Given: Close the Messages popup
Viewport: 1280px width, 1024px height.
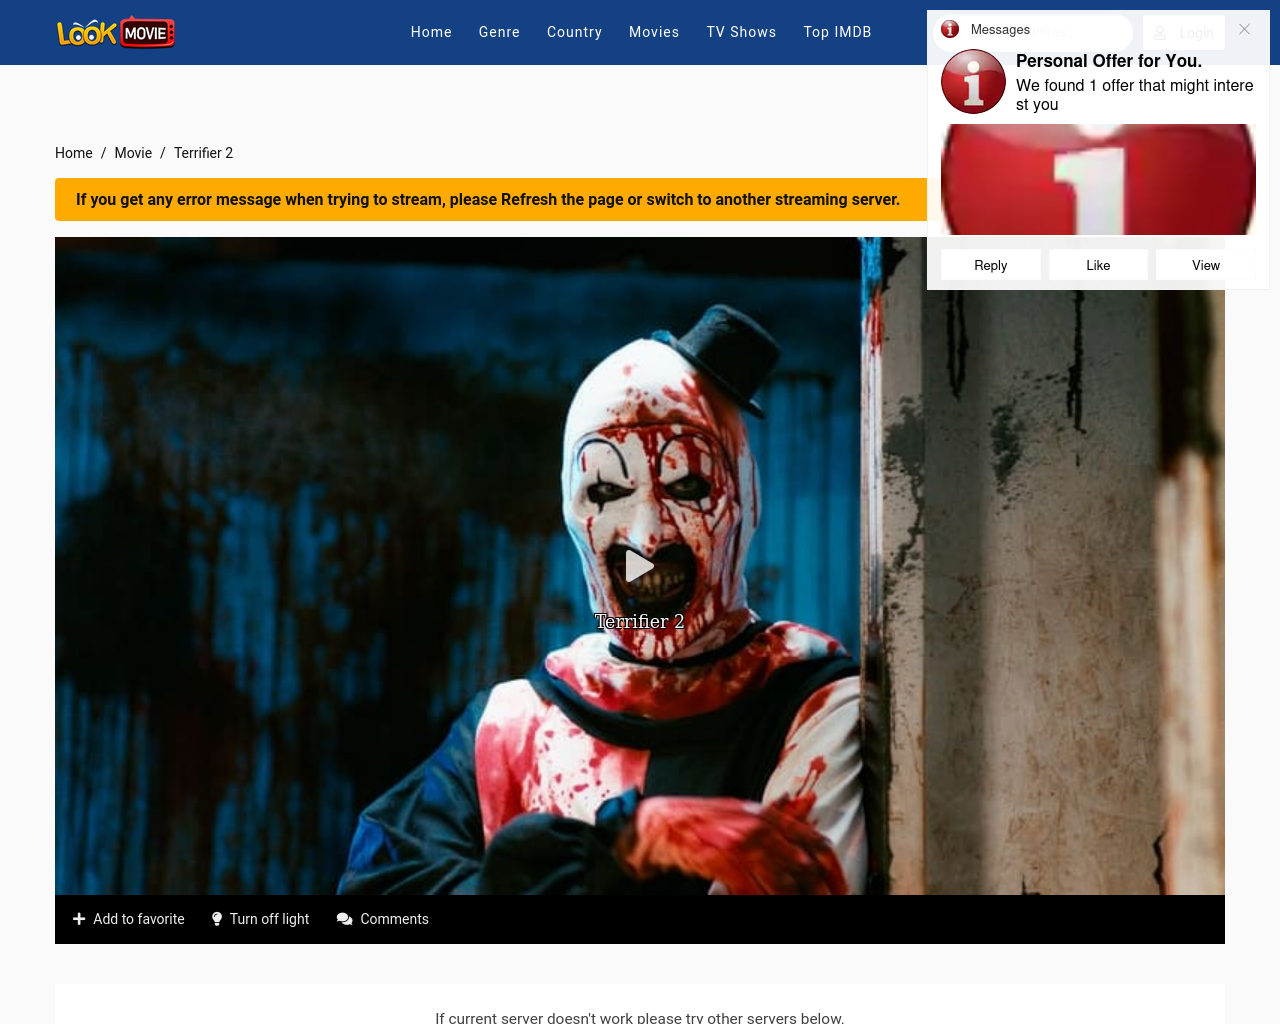Looking at the screenshot, I should [x=1244, y=29].
